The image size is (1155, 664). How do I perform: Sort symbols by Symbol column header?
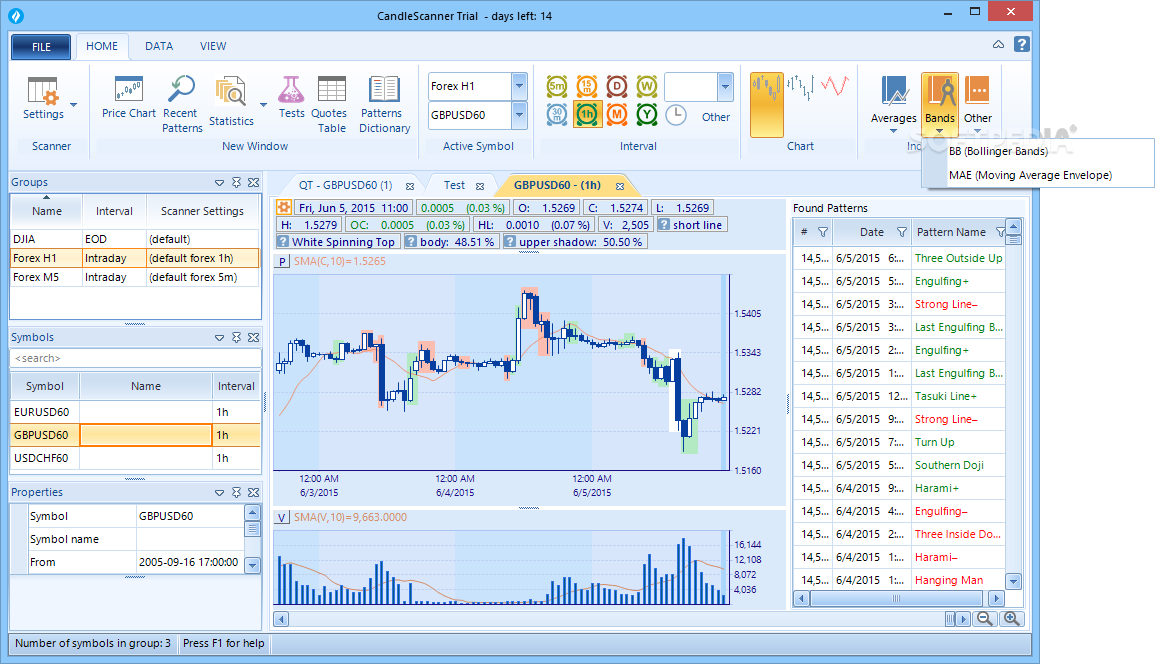point(45,386)
